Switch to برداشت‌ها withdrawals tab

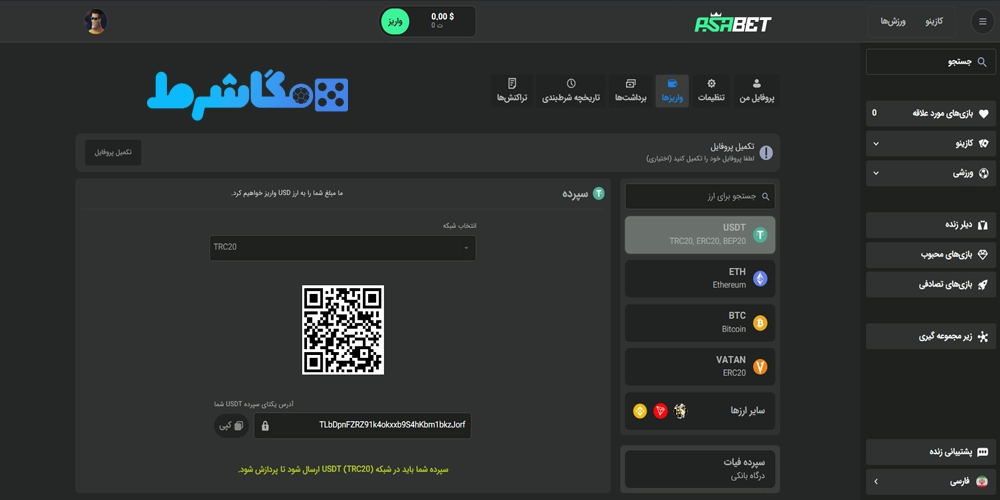tap(631, 91)
